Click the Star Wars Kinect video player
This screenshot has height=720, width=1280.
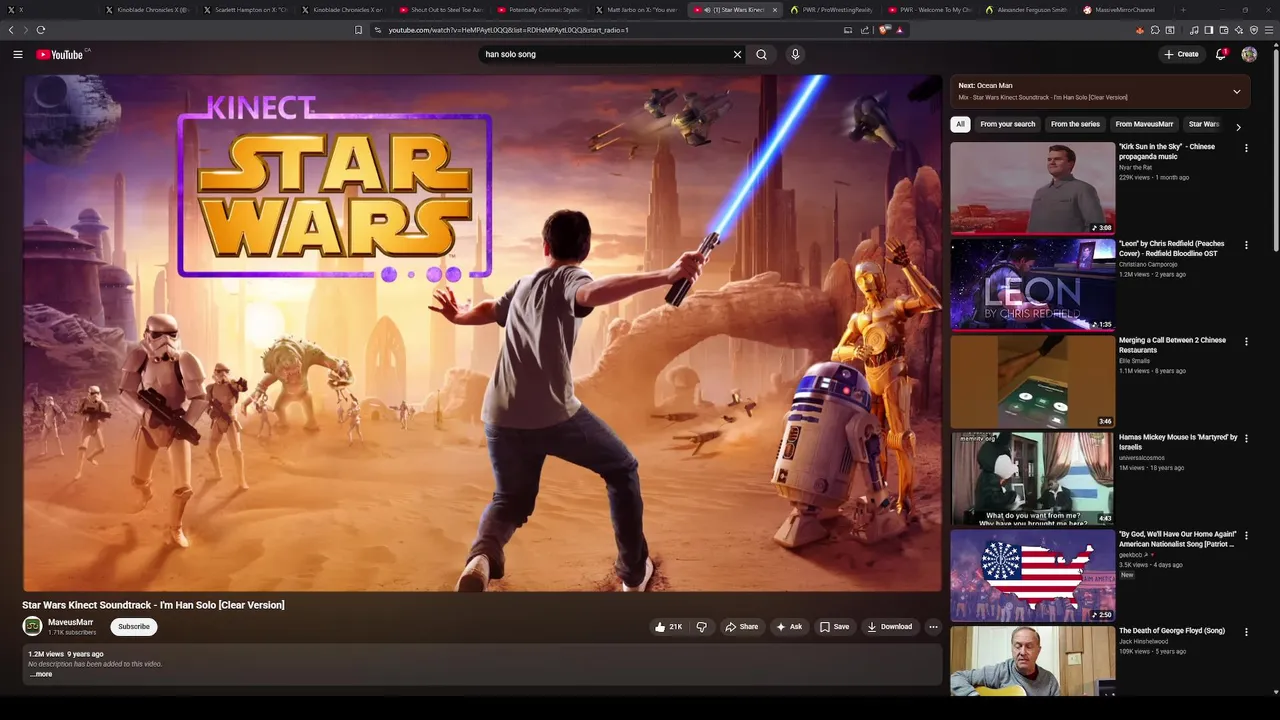click(x=482, y=333)
